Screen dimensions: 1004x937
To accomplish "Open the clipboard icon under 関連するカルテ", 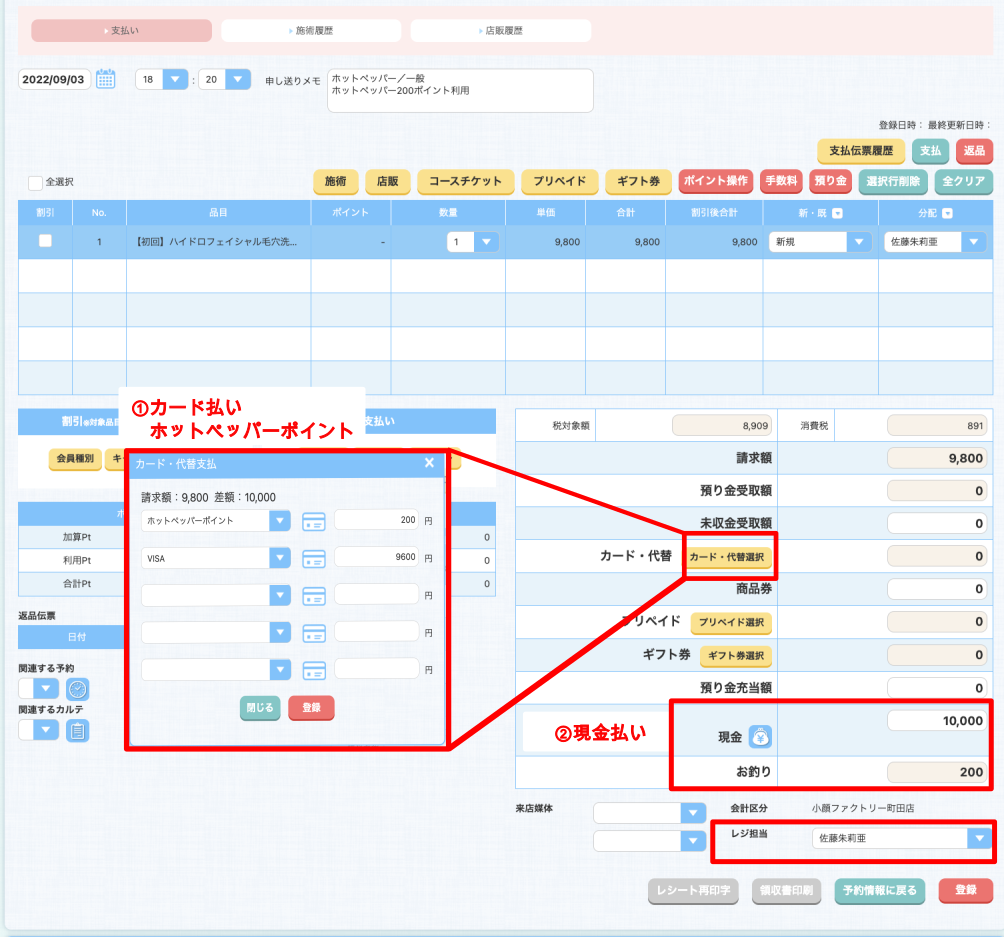I will click(77, 730).
